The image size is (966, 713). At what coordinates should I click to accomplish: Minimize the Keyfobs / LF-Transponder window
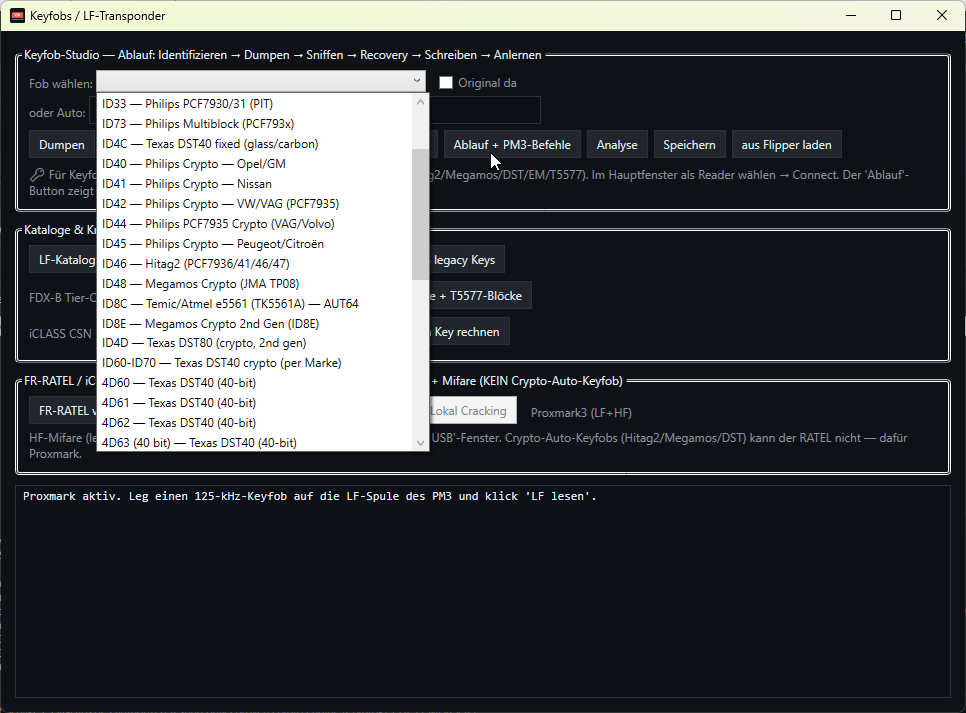pyautogui.click(x=851, y=15)
